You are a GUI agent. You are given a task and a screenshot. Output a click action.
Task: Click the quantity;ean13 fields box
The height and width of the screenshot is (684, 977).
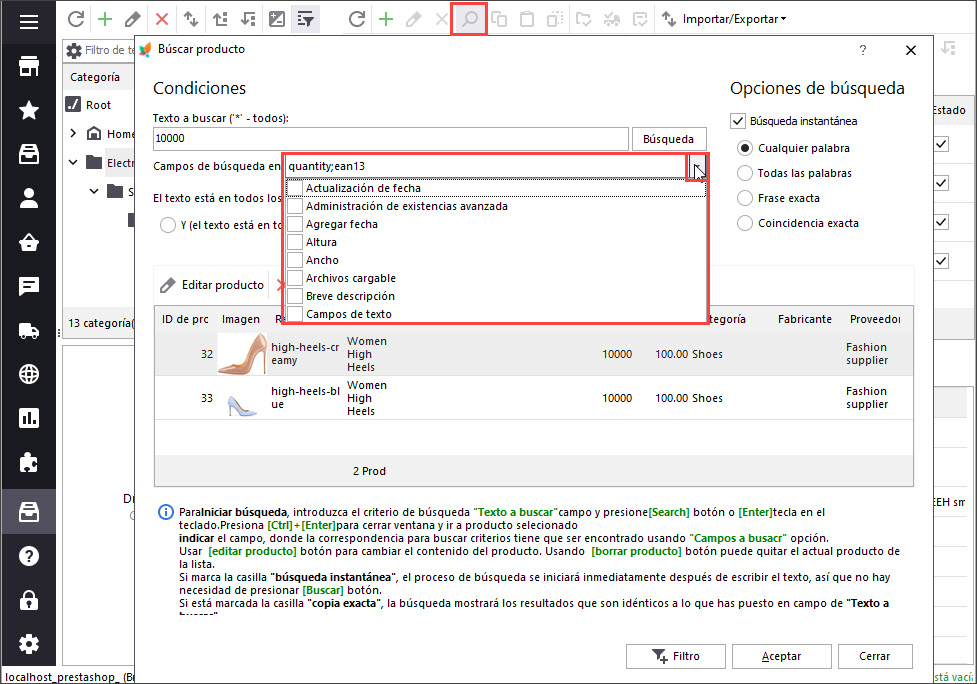(x=486, y=166)
